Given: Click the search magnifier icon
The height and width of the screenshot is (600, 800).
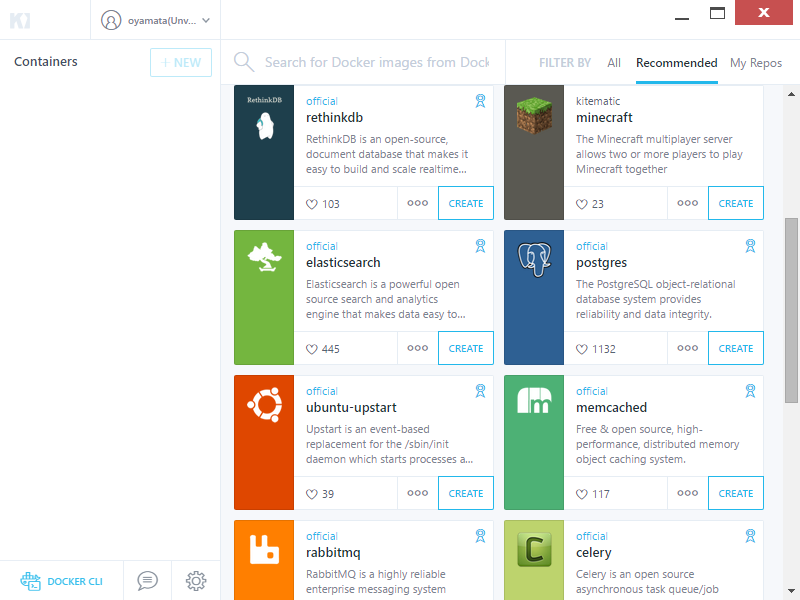Looking at the screenshot, I should [x=244, y=62].
